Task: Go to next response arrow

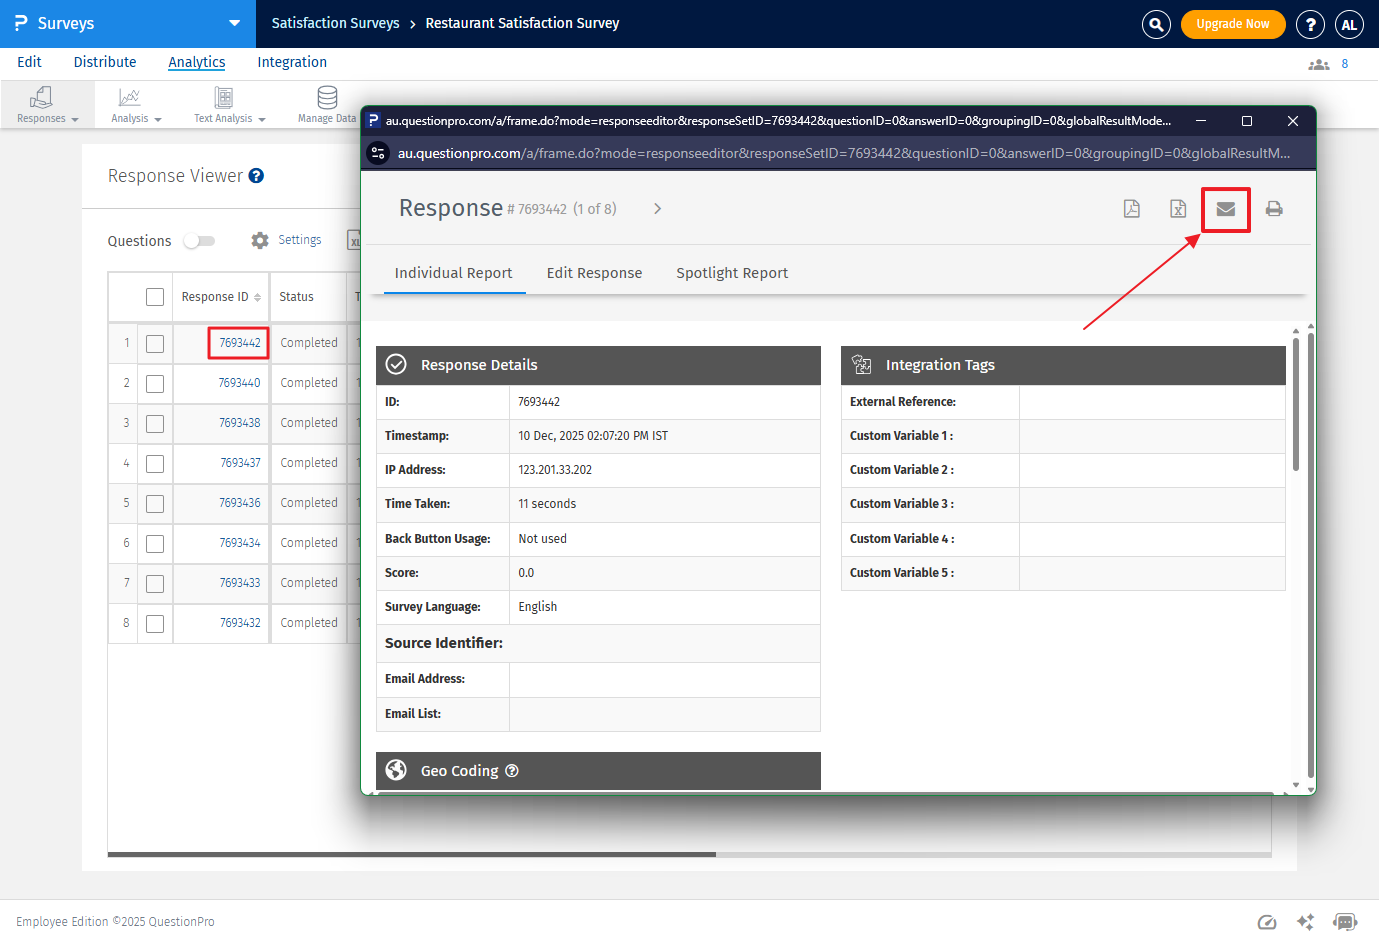Action: (657, 209)
